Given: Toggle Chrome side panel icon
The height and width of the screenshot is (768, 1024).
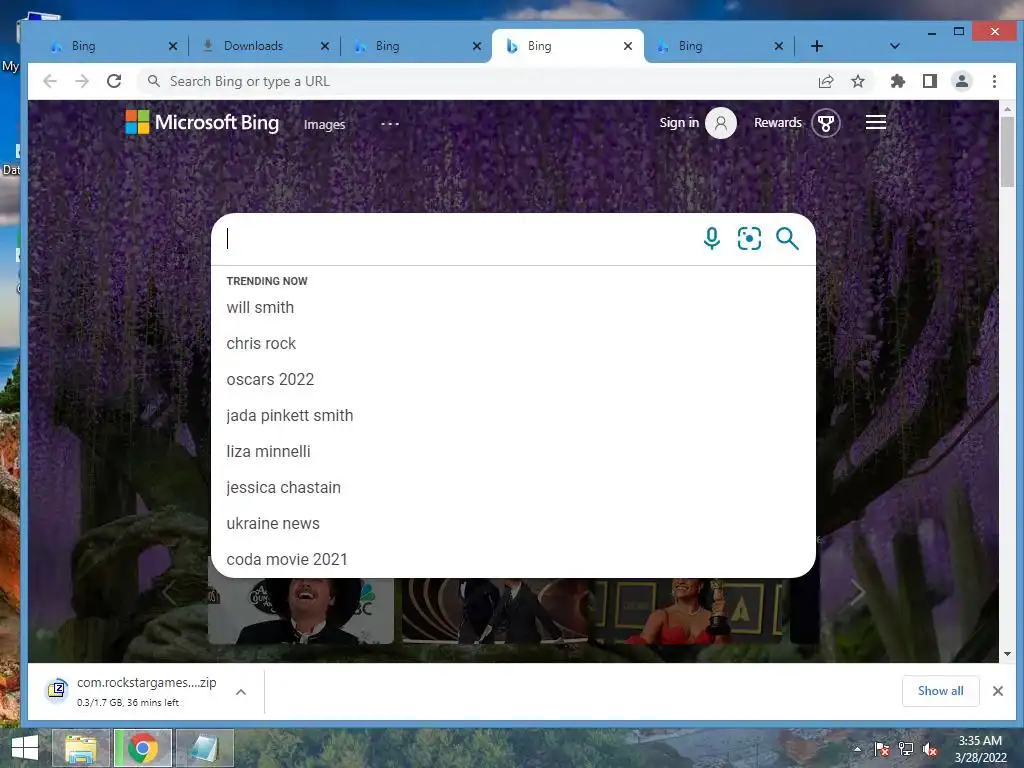Looking at the screenshot, I should coord(930,81).
